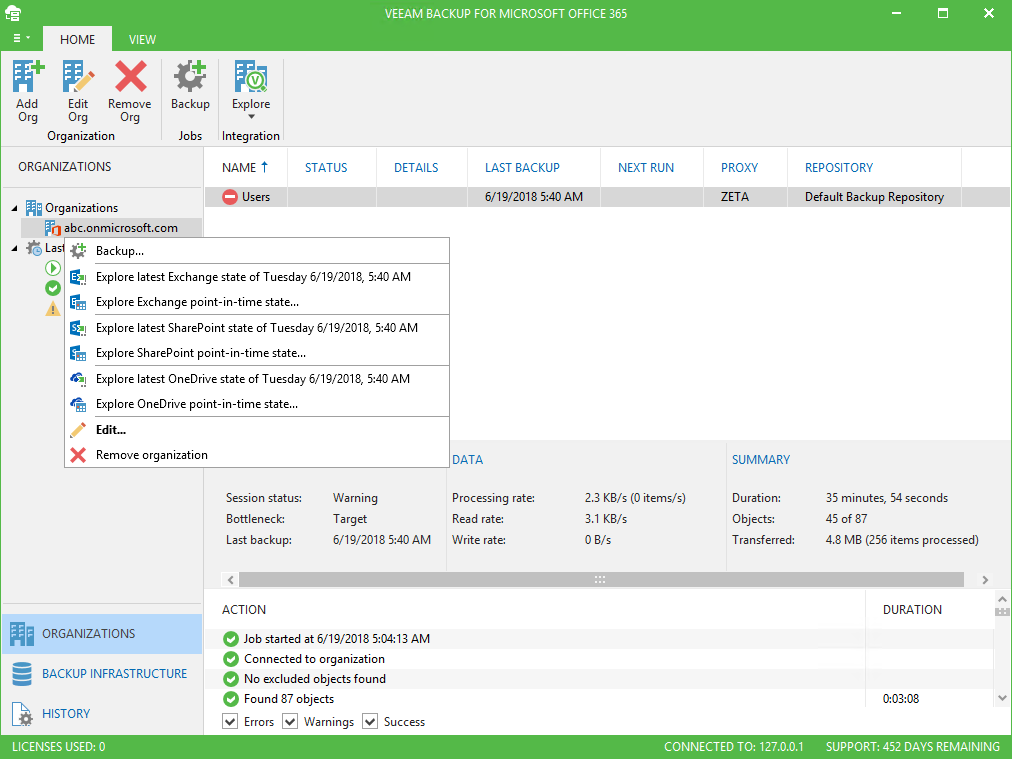Click the Default Backup Repository cell
1012x759 pixels.
tap(875, 197)
